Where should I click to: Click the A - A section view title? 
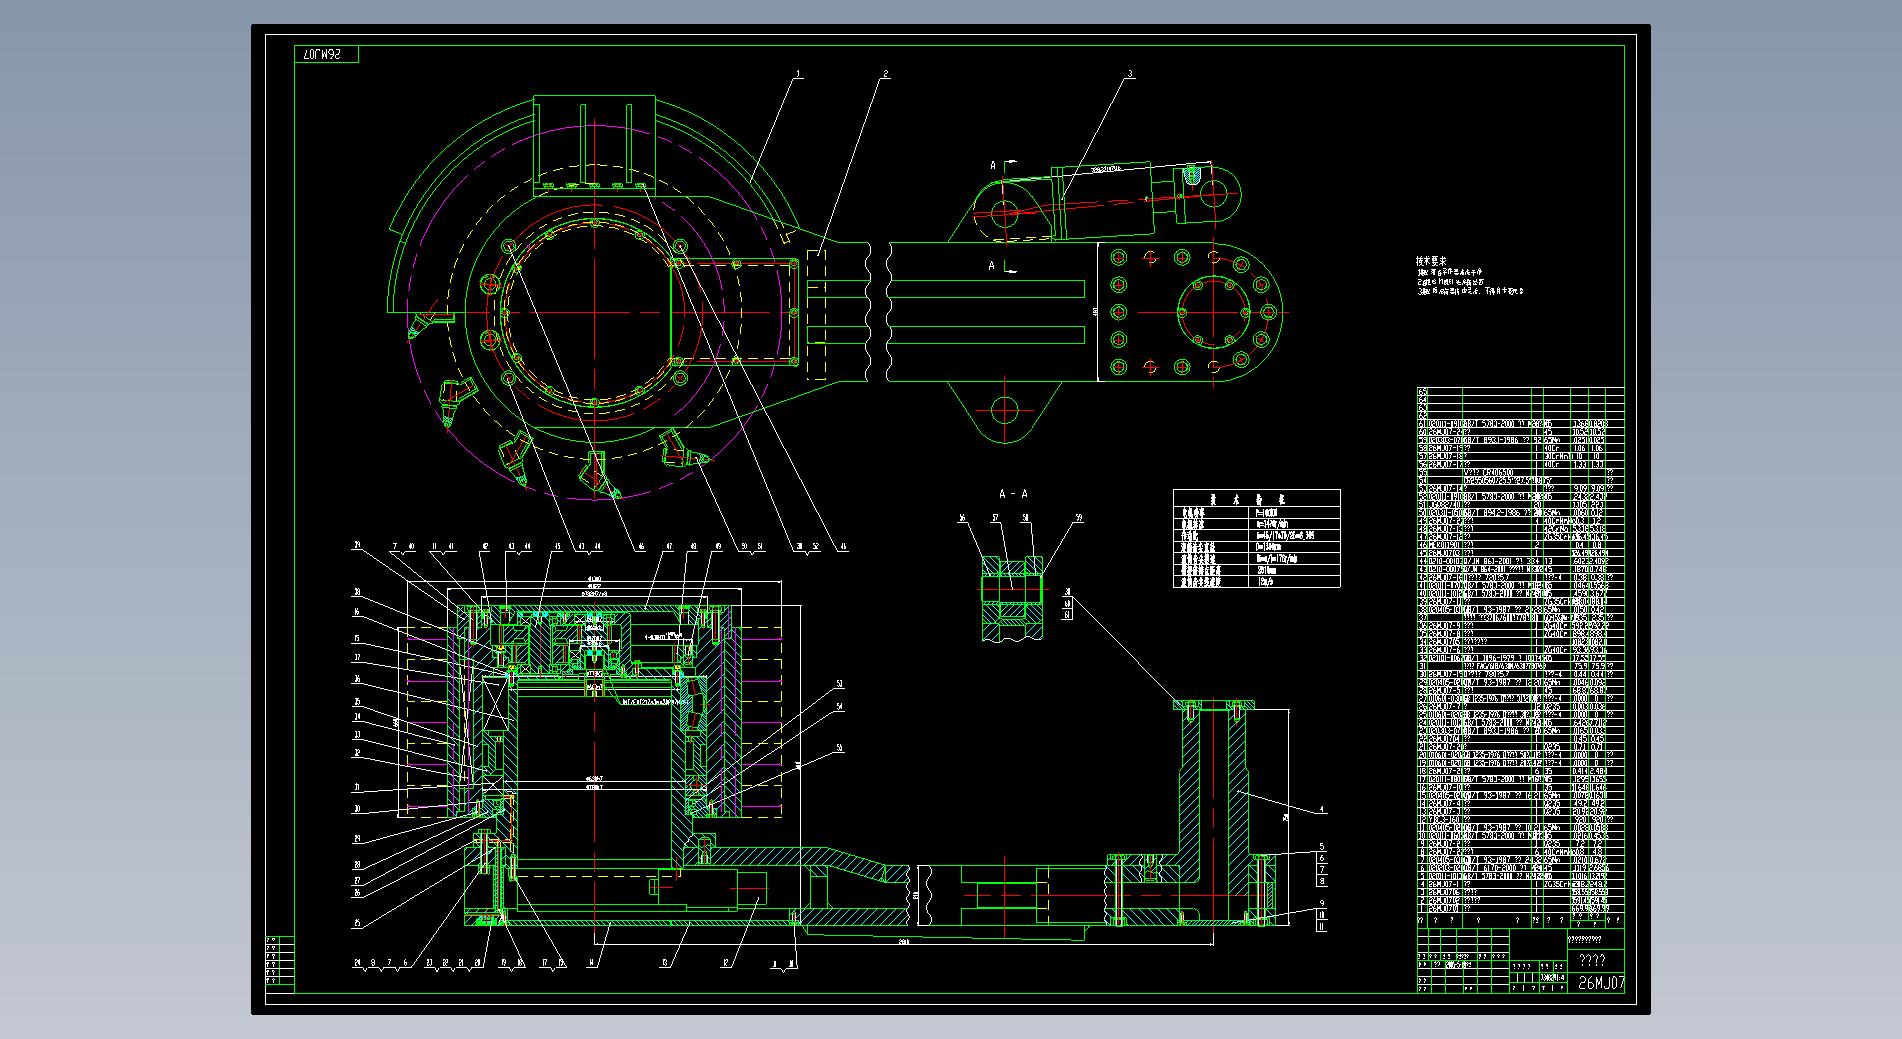click(1013, 494)
